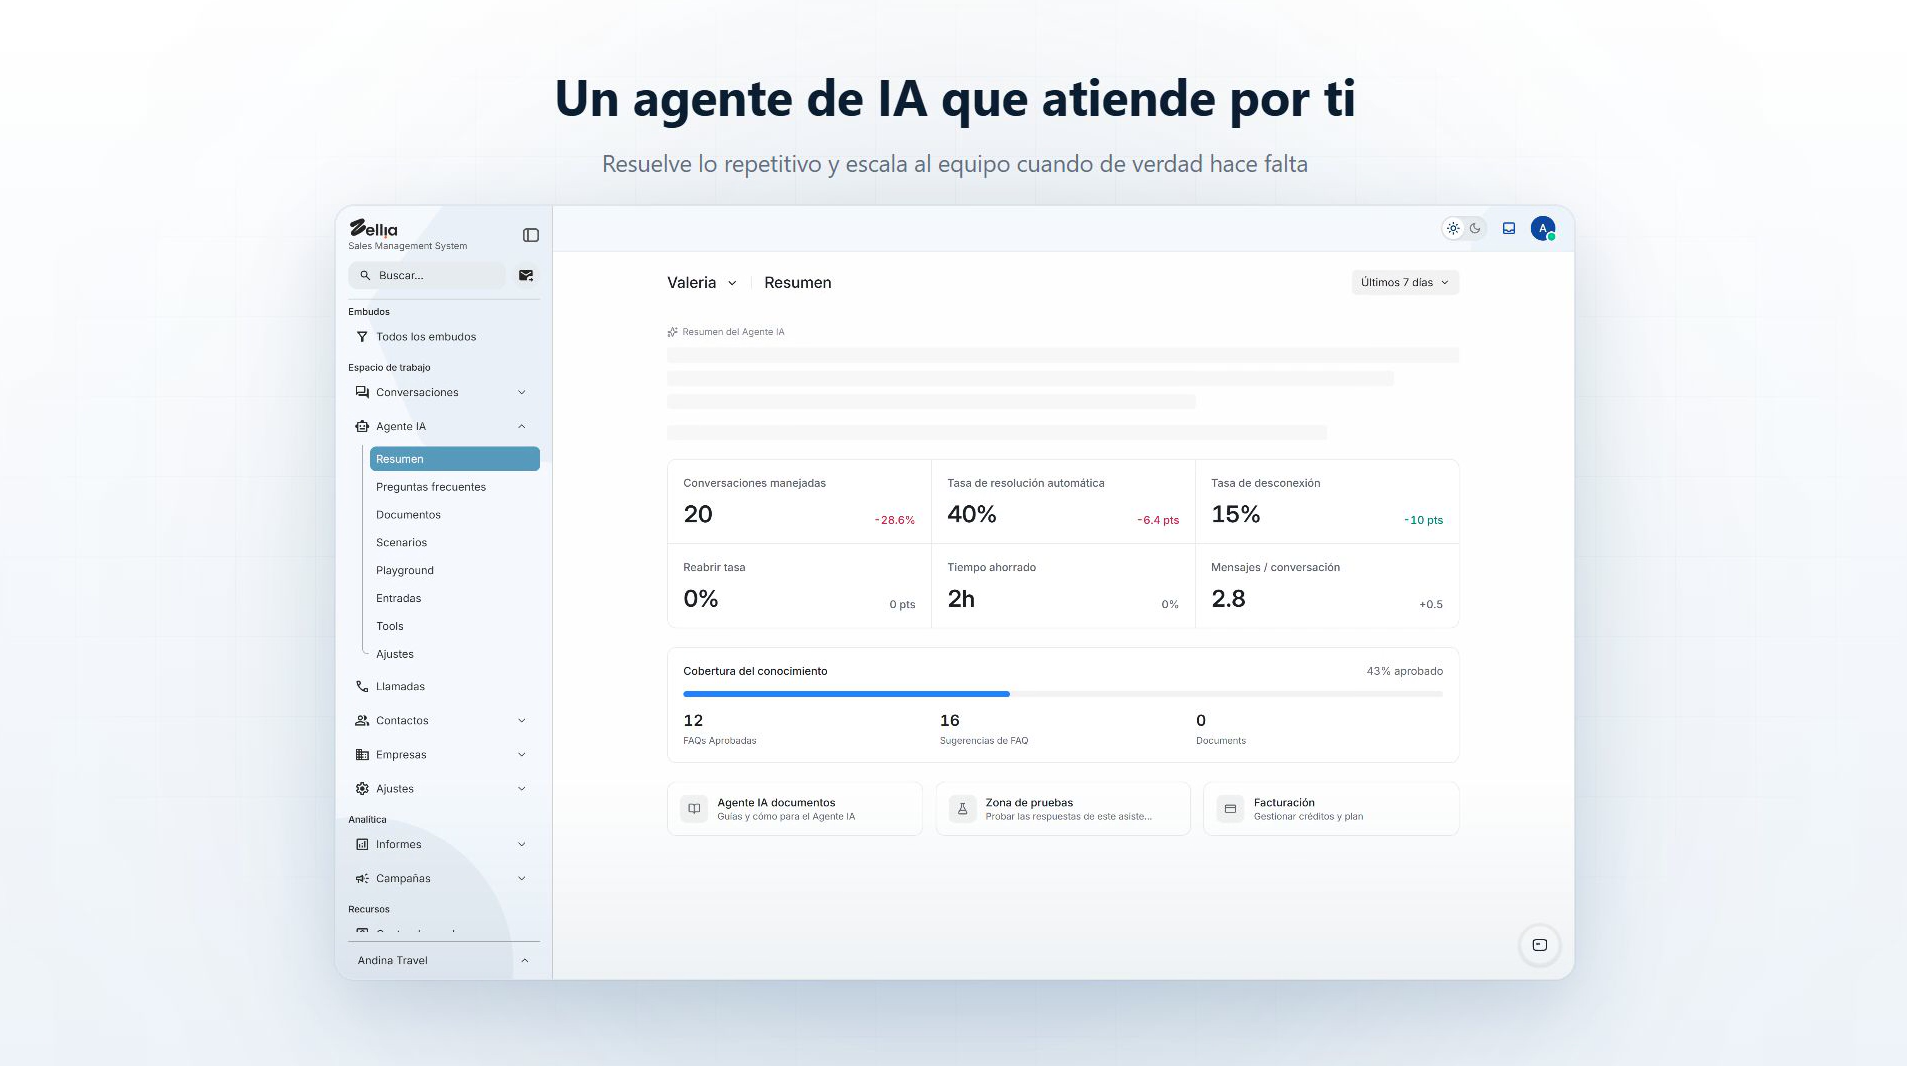Expand the Empresas section chevron

521,755
